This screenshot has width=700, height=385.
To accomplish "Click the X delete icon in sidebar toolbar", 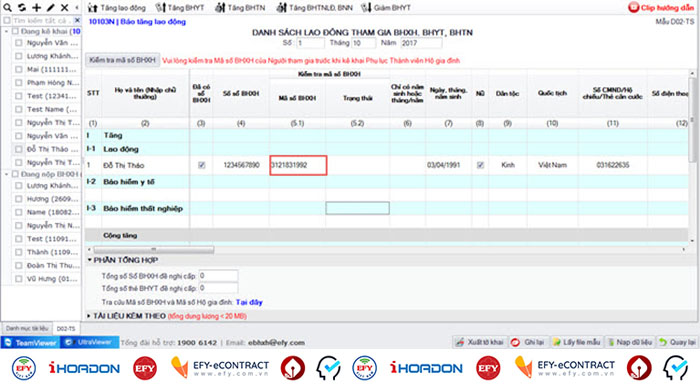I will tap(65, 8).
